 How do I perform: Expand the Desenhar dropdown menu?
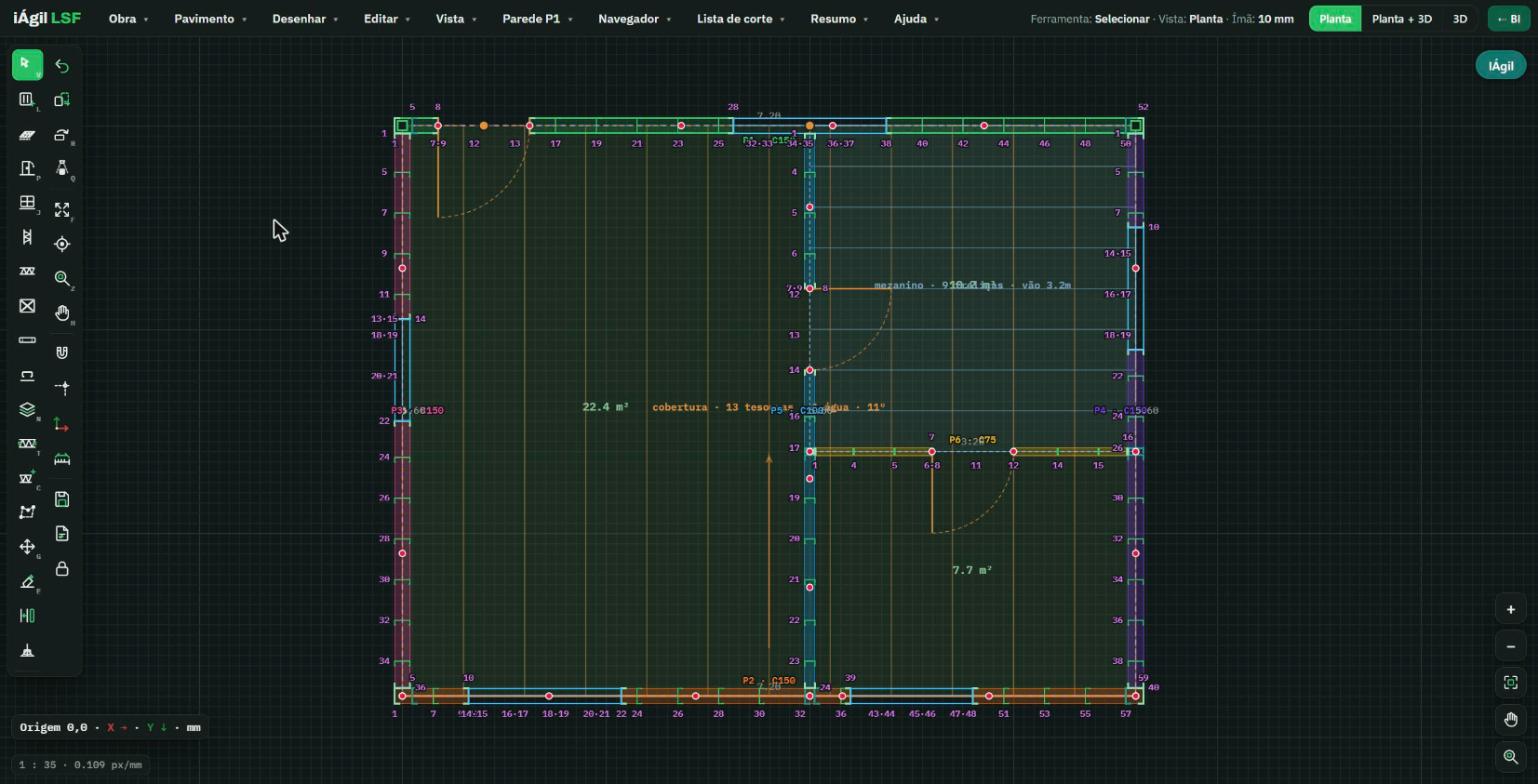click(305, 19)
